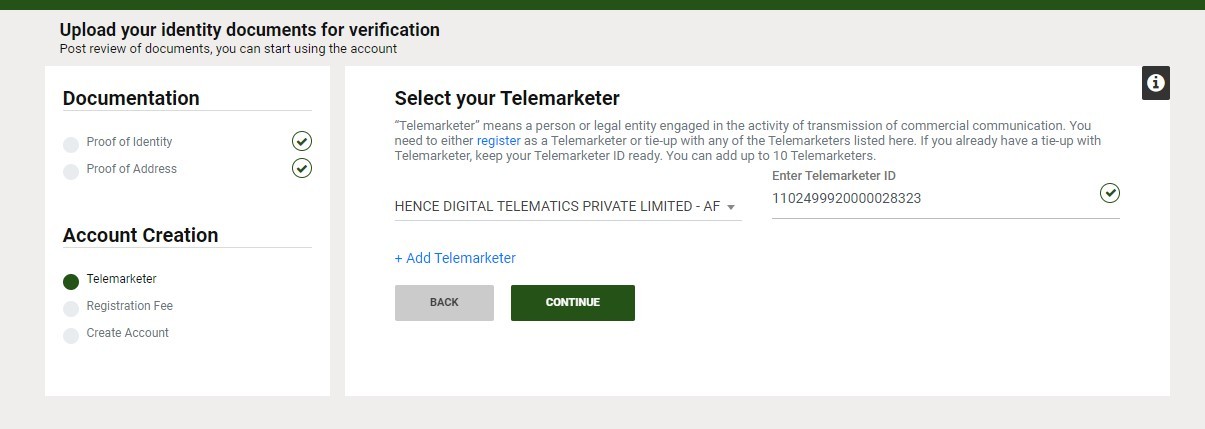
Task: Click the grey Create Account step circle
Action: click(x=71, y=335)
